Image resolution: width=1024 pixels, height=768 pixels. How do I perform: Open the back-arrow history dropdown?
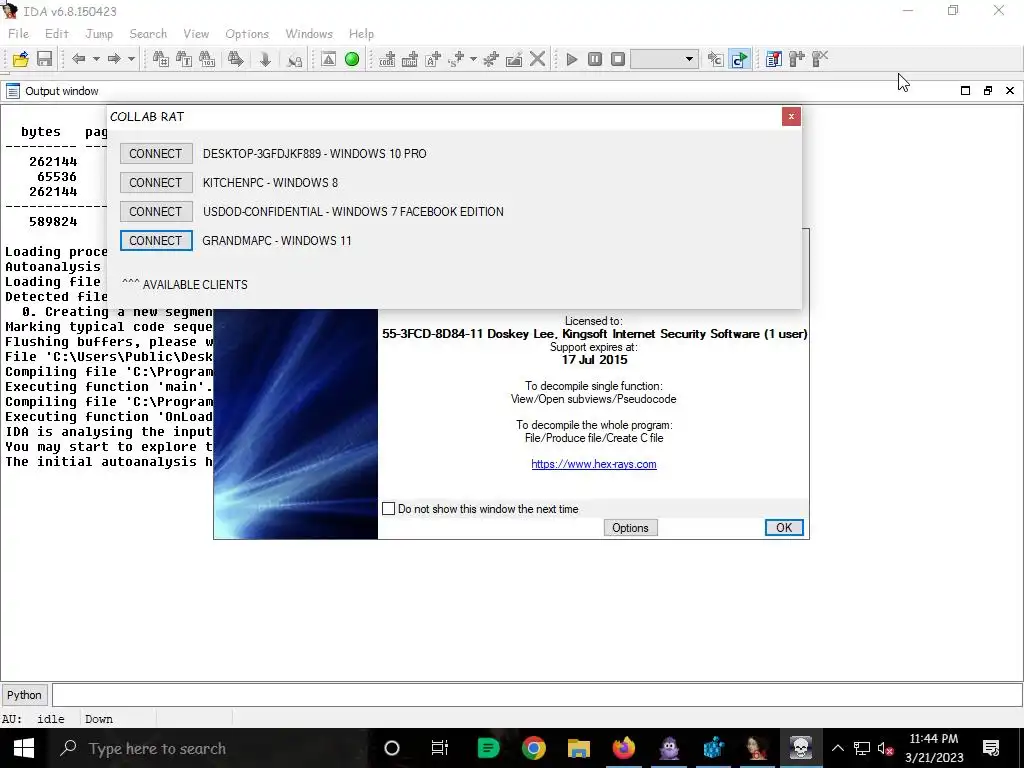pyautogui.click(x=96, y=59)
